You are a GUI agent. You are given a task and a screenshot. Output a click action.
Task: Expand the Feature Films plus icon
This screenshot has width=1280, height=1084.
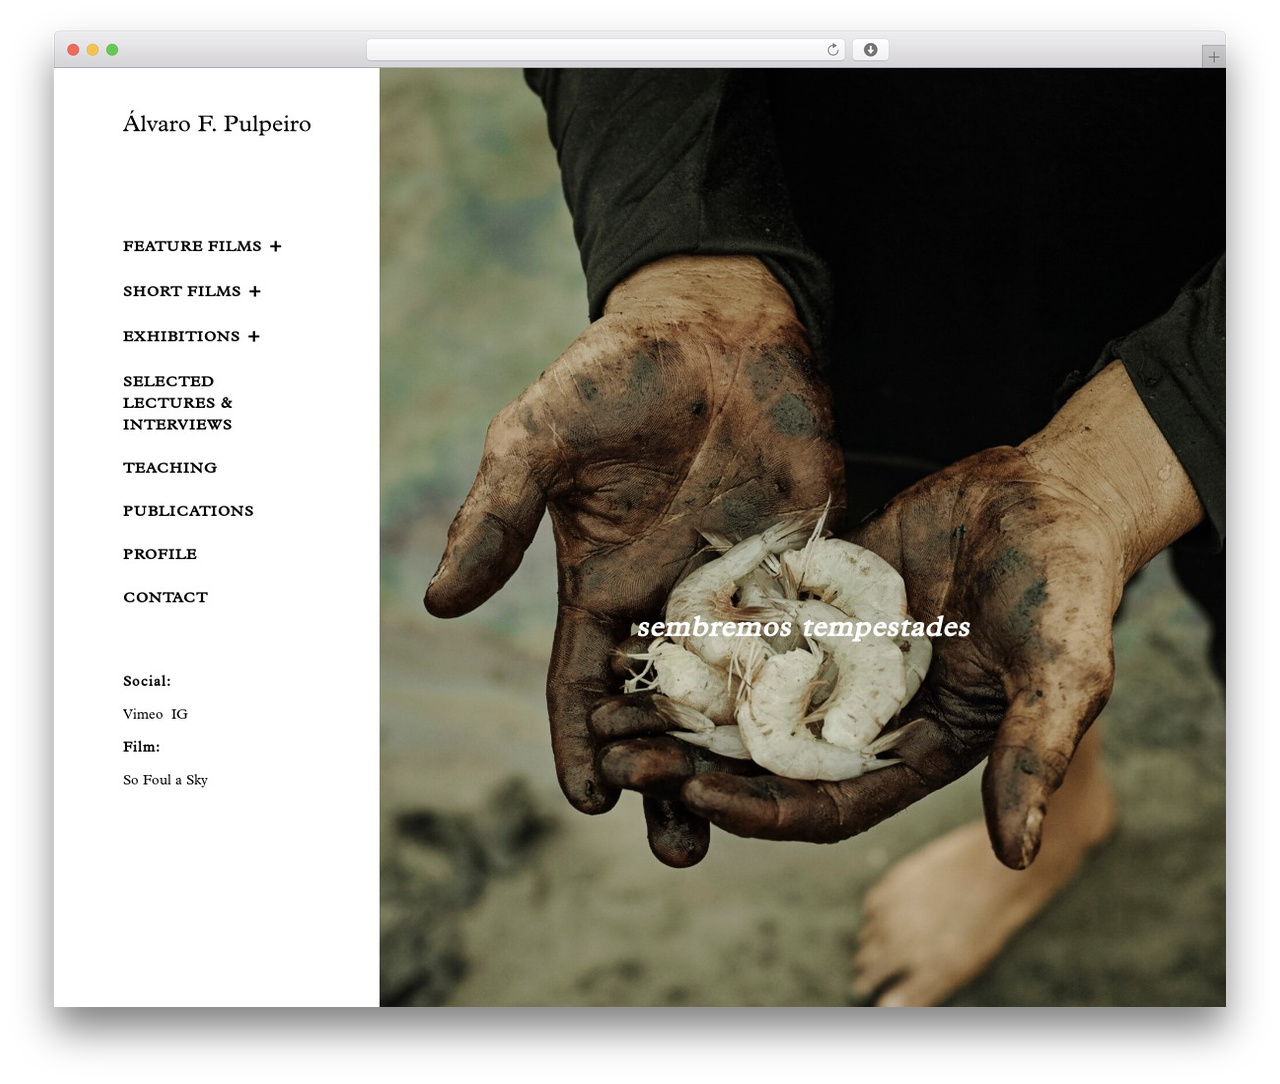(275, 246)
